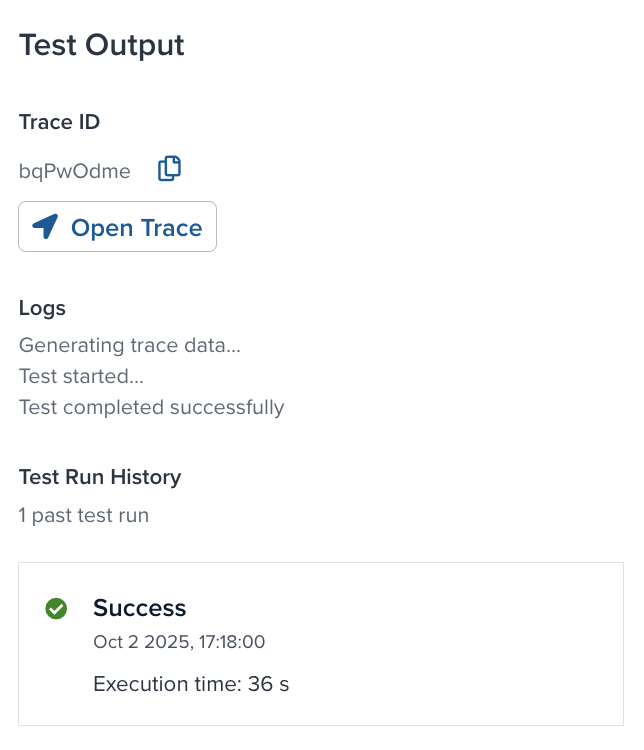Click the Trace ID section label
Viewport: 644px width, 750px height.
pos(59,122)
